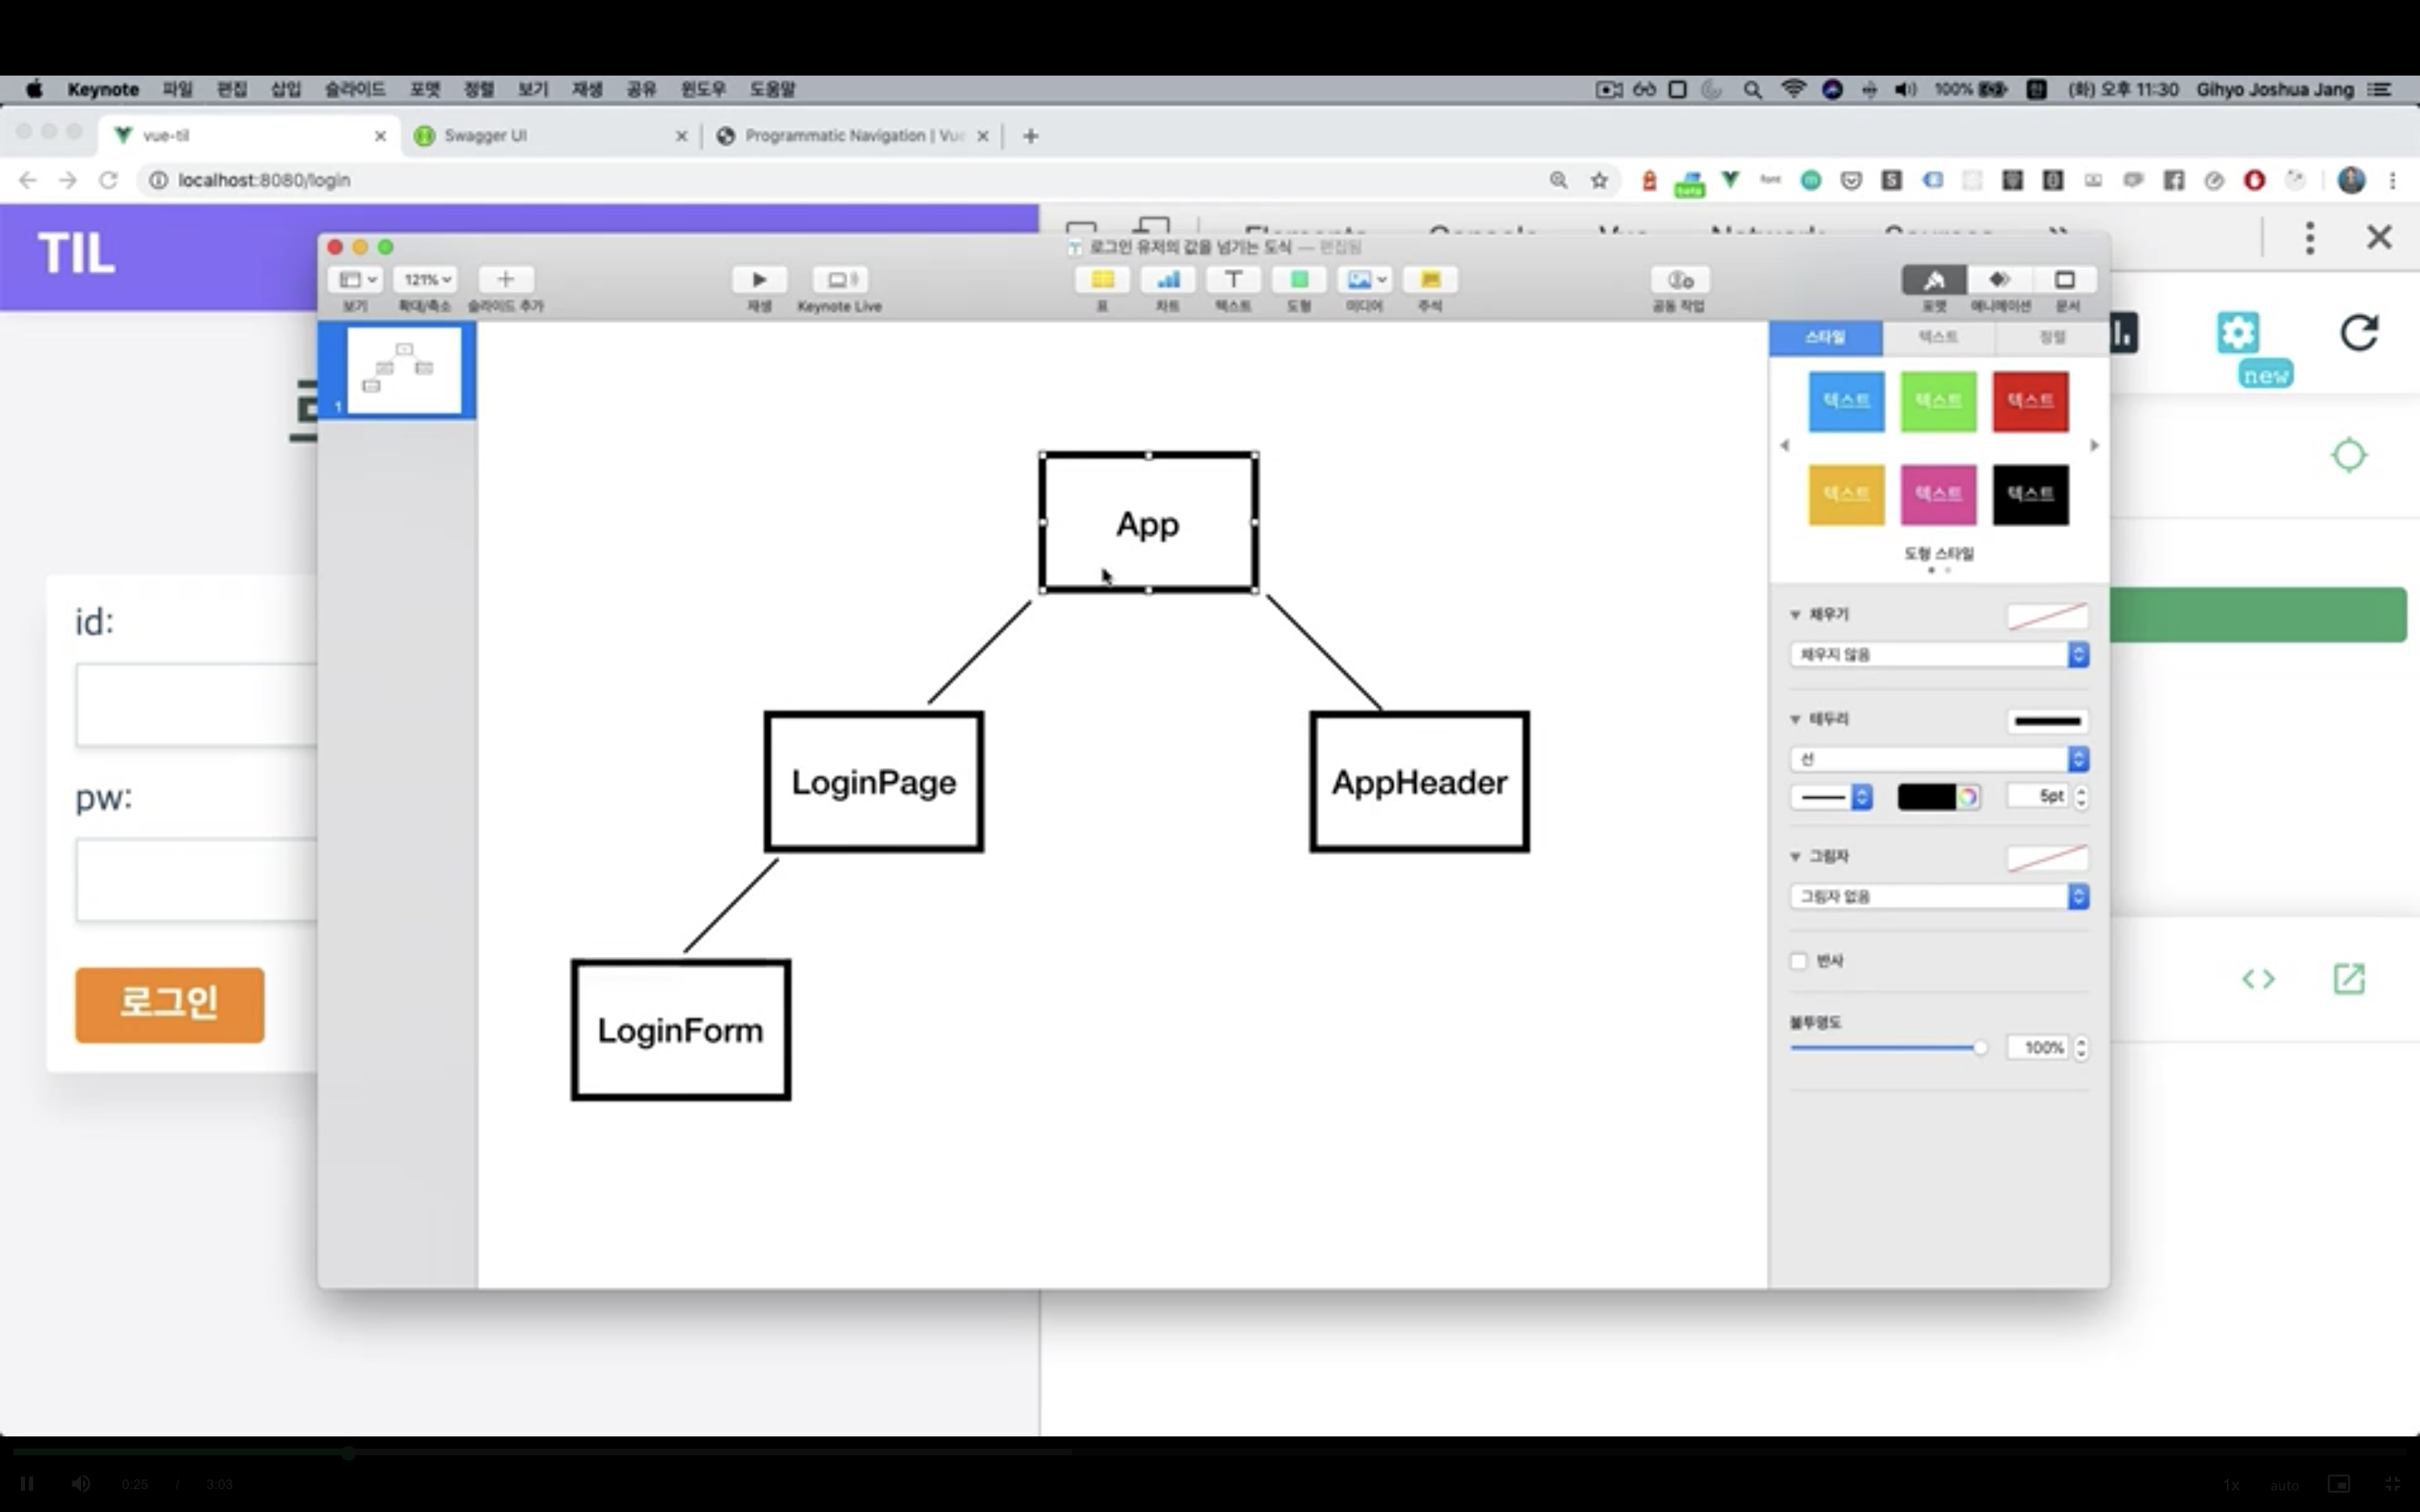This screenshot has width=2420, height=1512.
Task: Insert a chart from the toolbar
Action: (1168, 280)
